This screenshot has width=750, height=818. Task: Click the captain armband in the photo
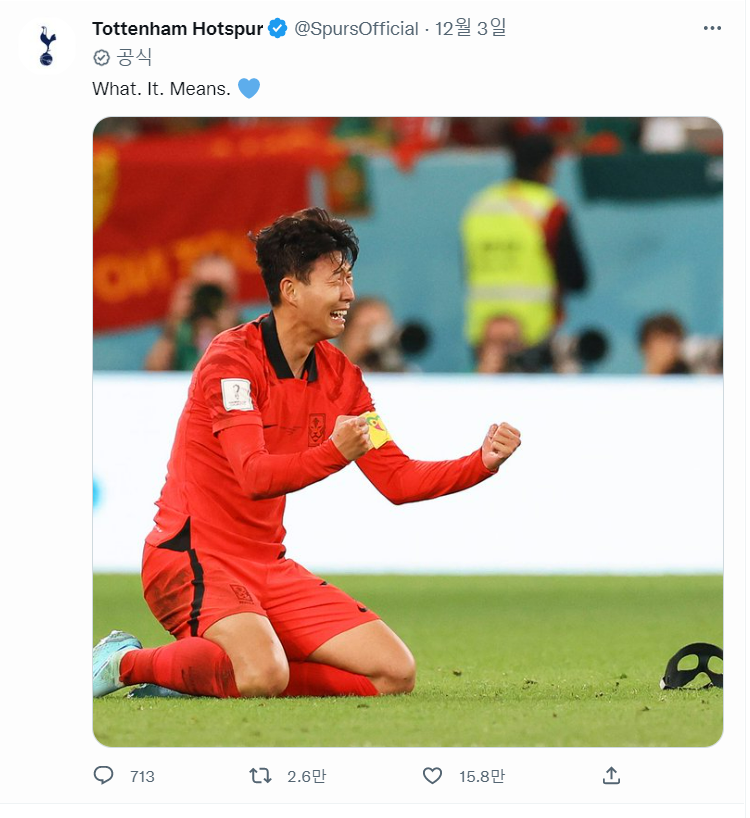point(377,429)
